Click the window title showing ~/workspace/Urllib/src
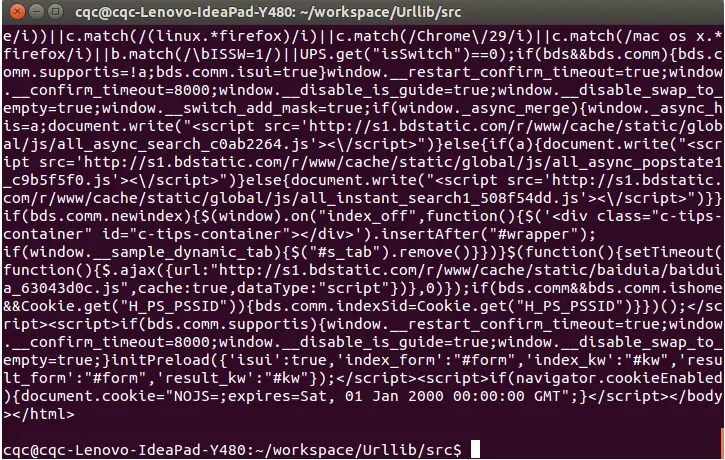Image resolution: width=725 pixels, height=460 pixels. point(268,12)
